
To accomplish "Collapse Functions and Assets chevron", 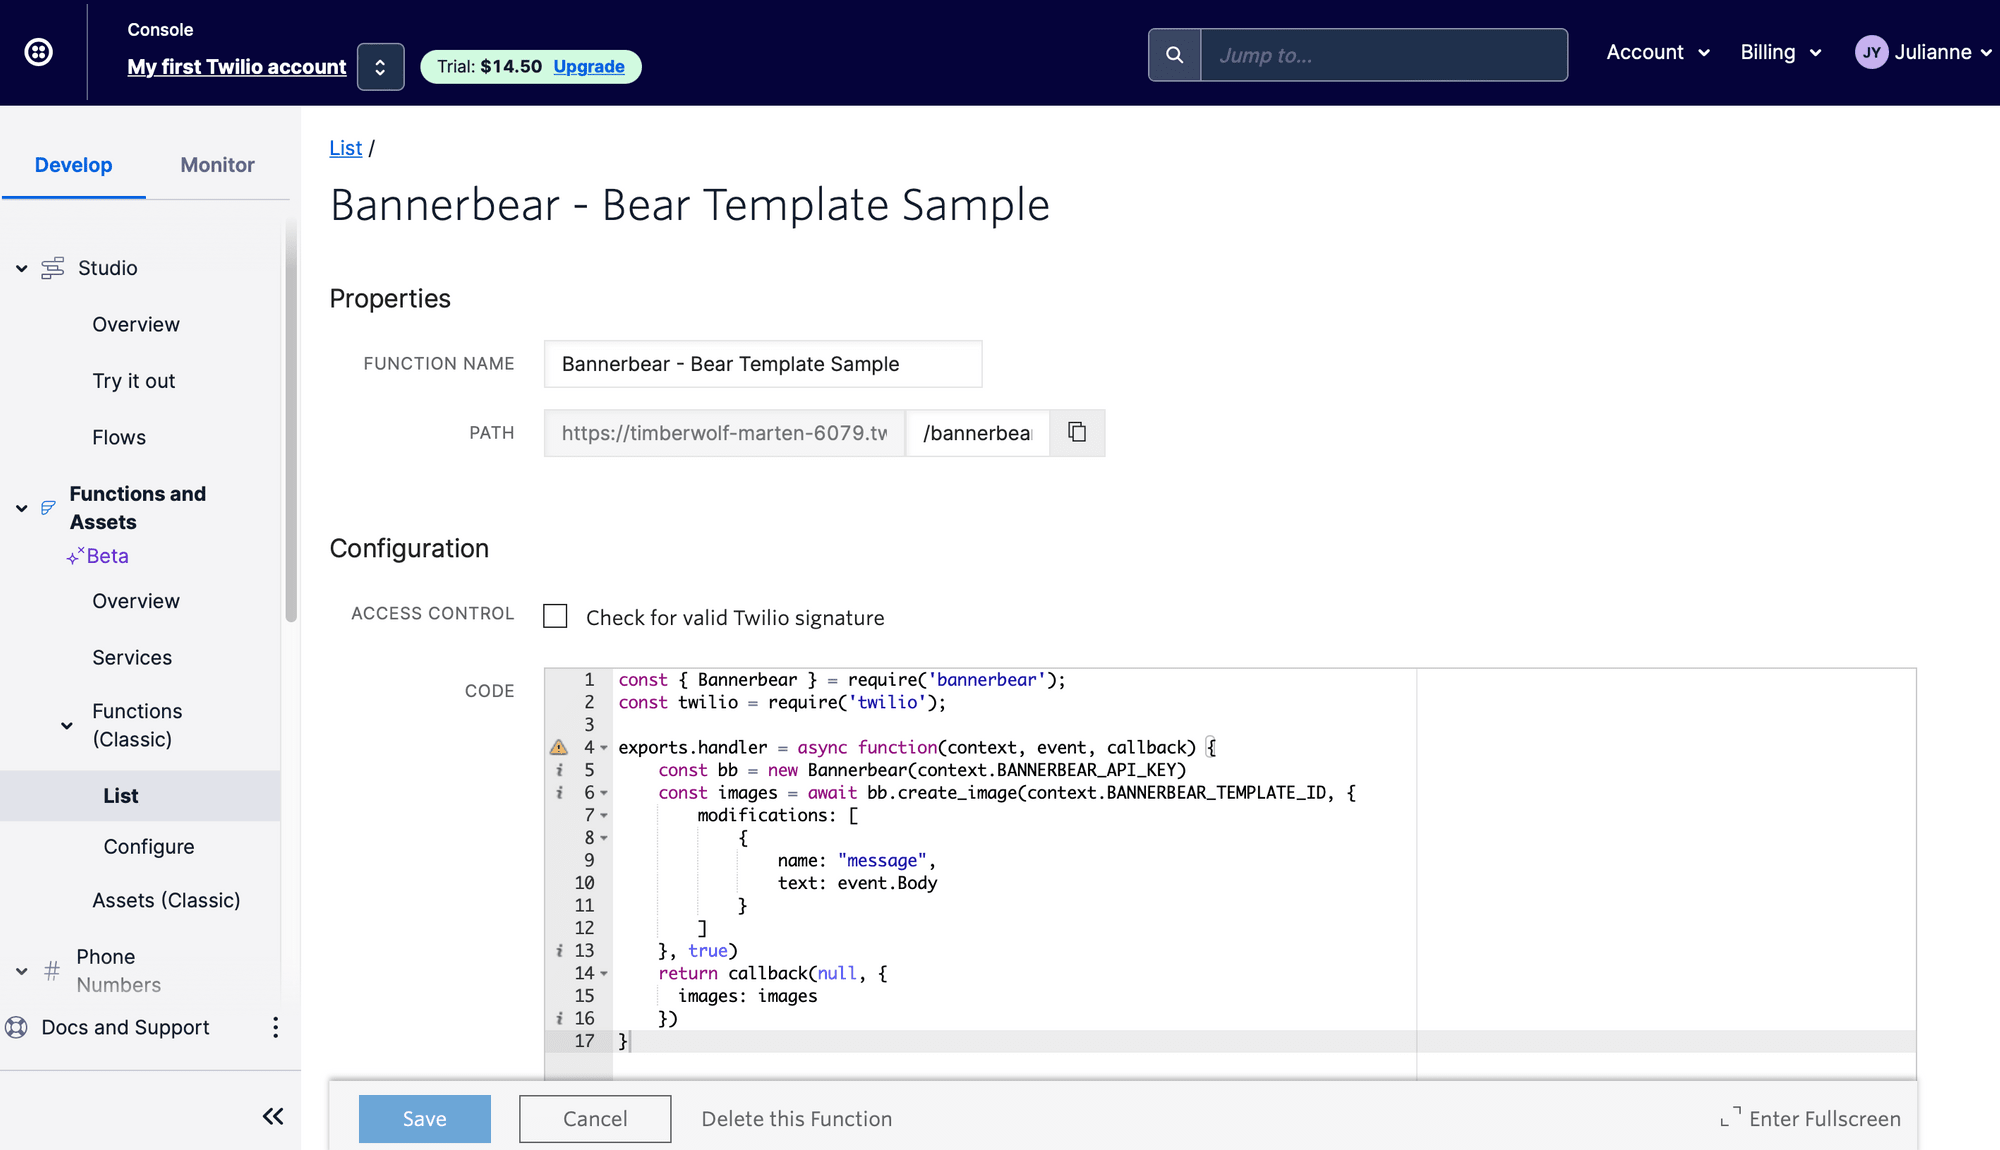I will pyautogui.click(x=21, y=508).
